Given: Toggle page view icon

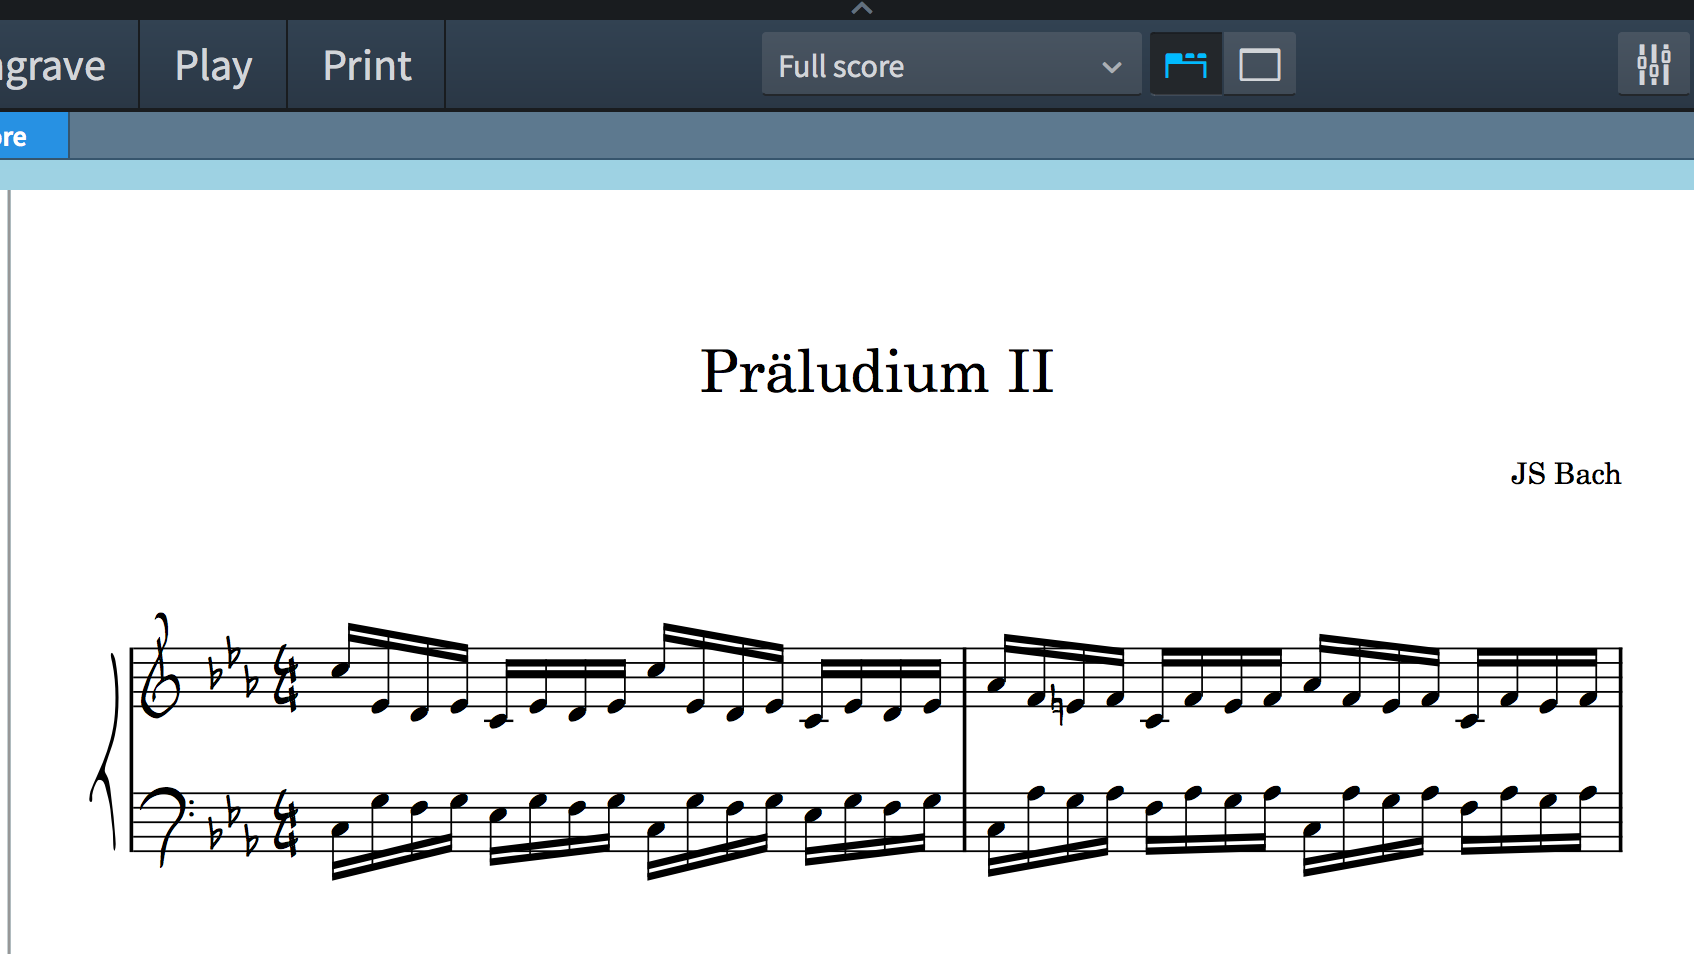Looking at the screenshot, I should point(1260,65).
